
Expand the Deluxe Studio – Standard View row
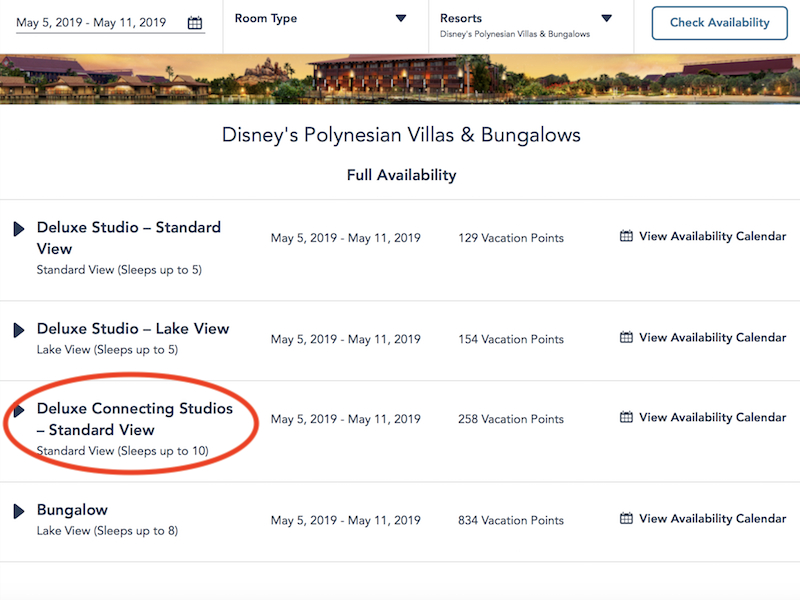point(19,229)
